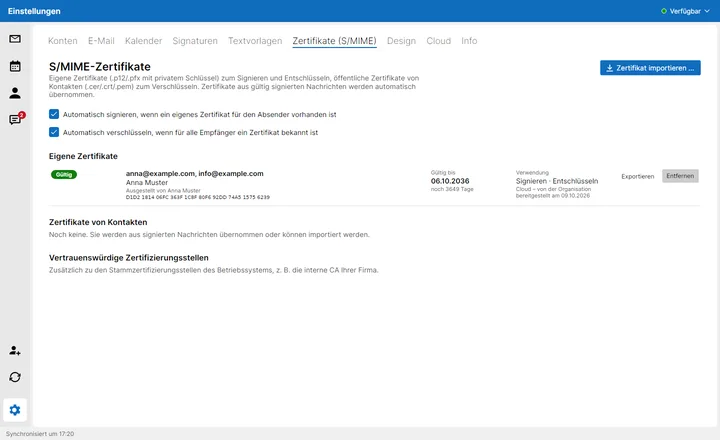Click the Synchronisiert um 17:20 status text
This screenshot has height=440, width=720.
(x=40, y=434)
